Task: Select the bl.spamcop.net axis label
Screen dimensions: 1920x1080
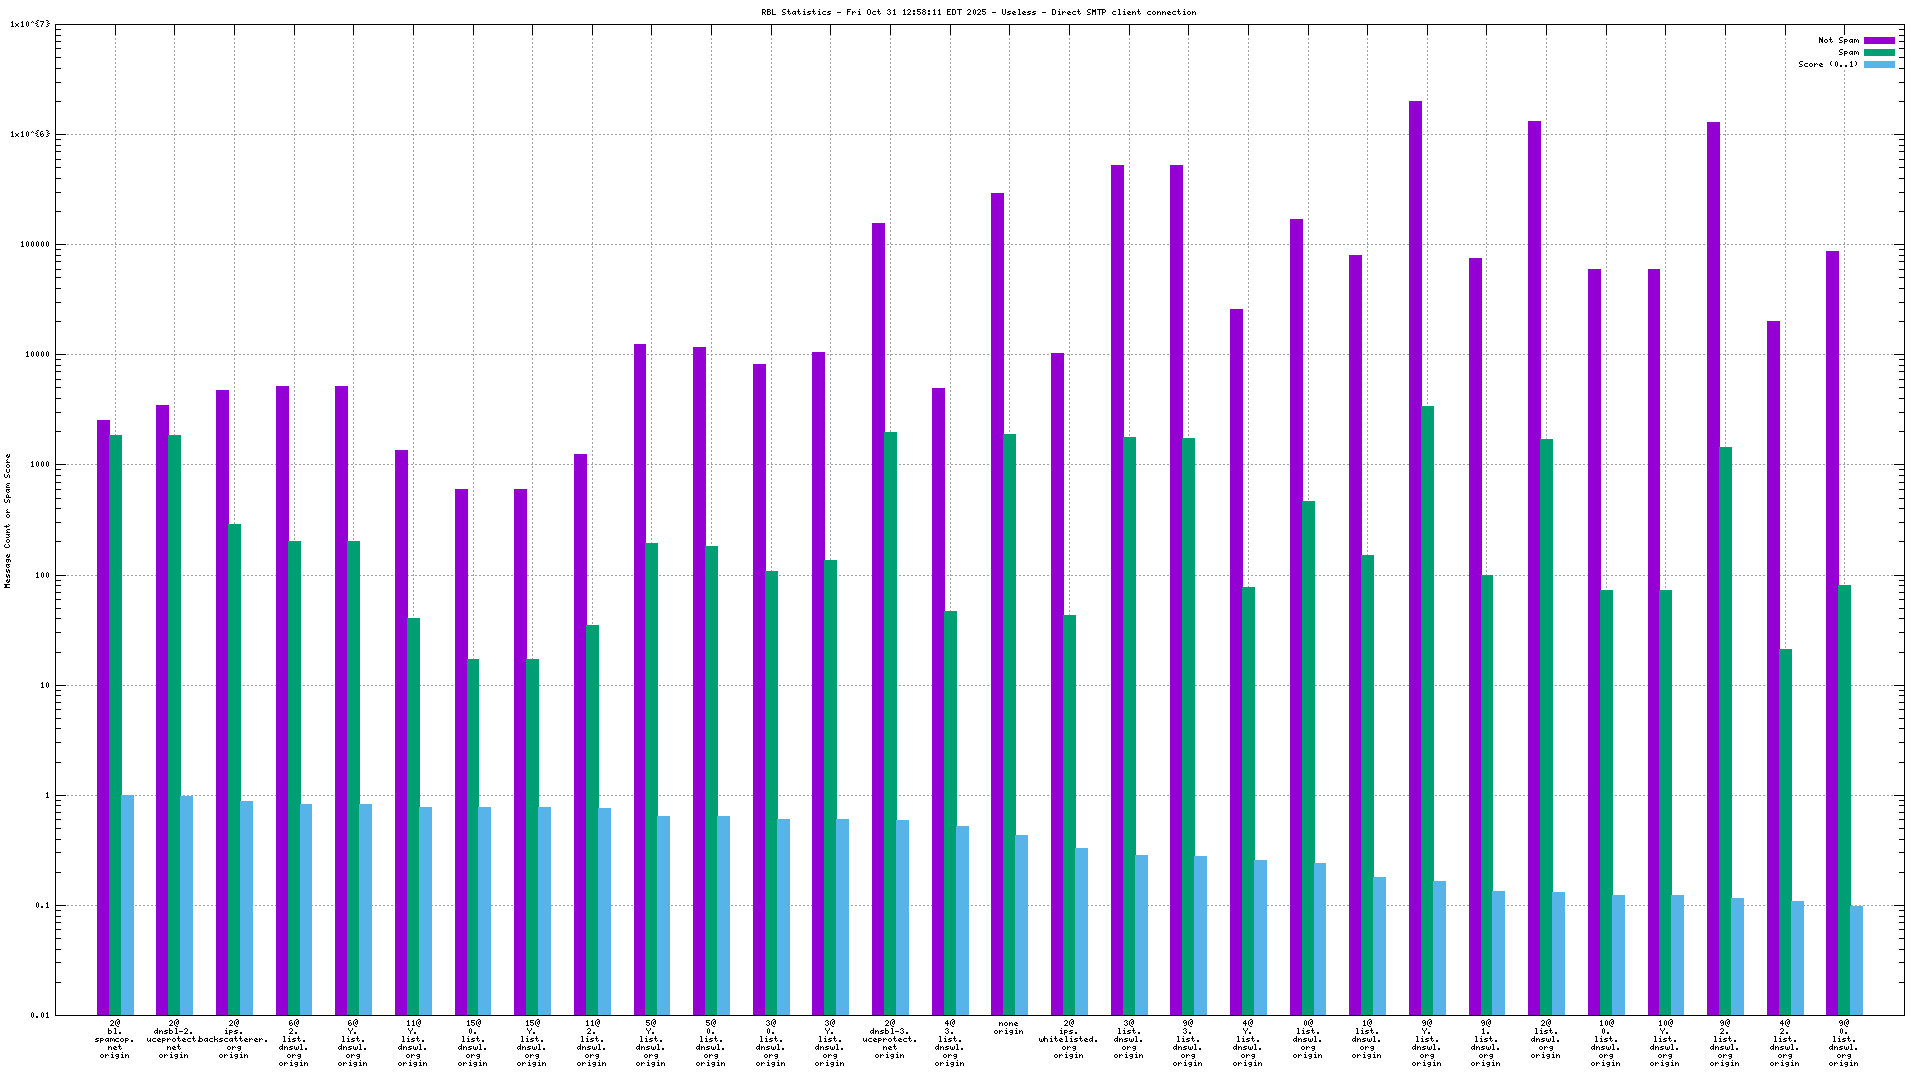Action: click(x=114, y=1039)
